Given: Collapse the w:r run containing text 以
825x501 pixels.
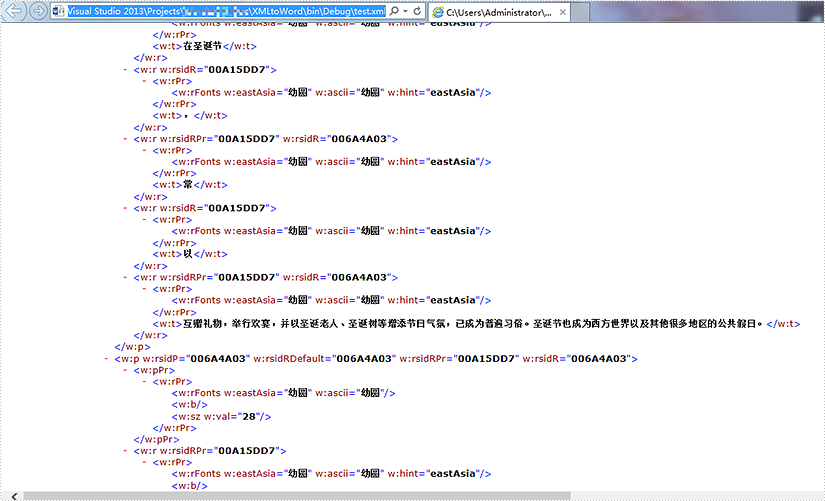Looking at the screenshot, I should [x=125, y=208].
